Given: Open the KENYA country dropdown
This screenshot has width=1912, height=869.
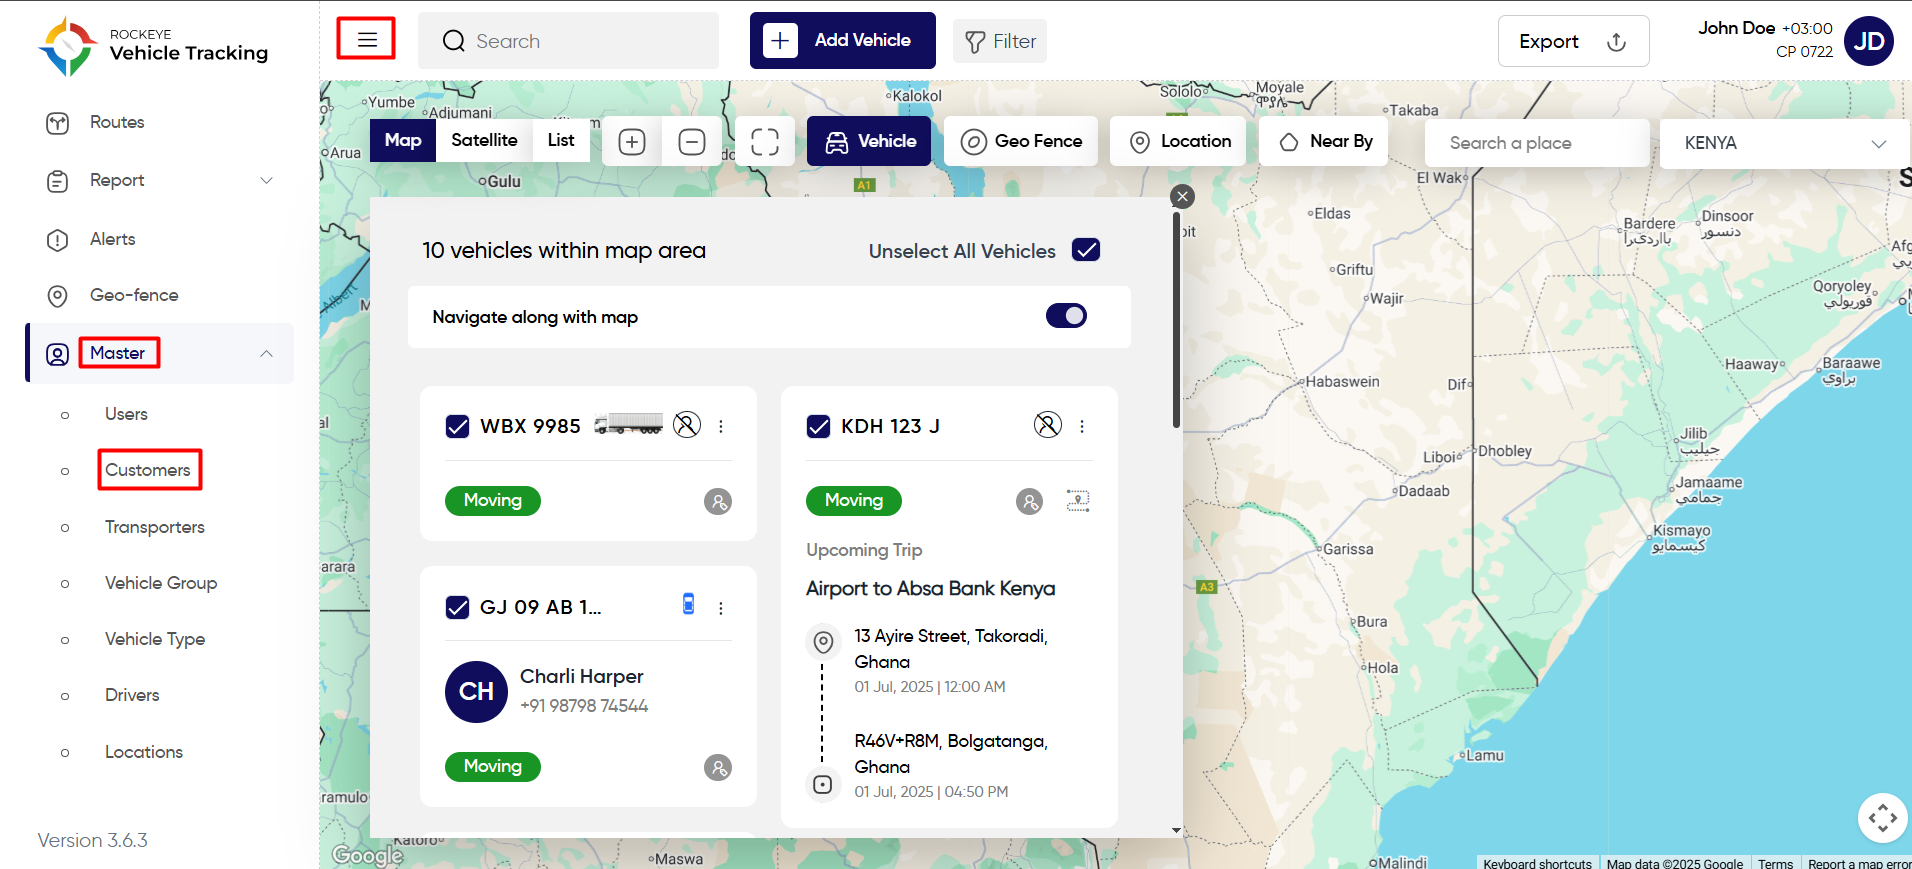Looking at the screenshot, I should pyautogui.click(x=1784, y=143).
